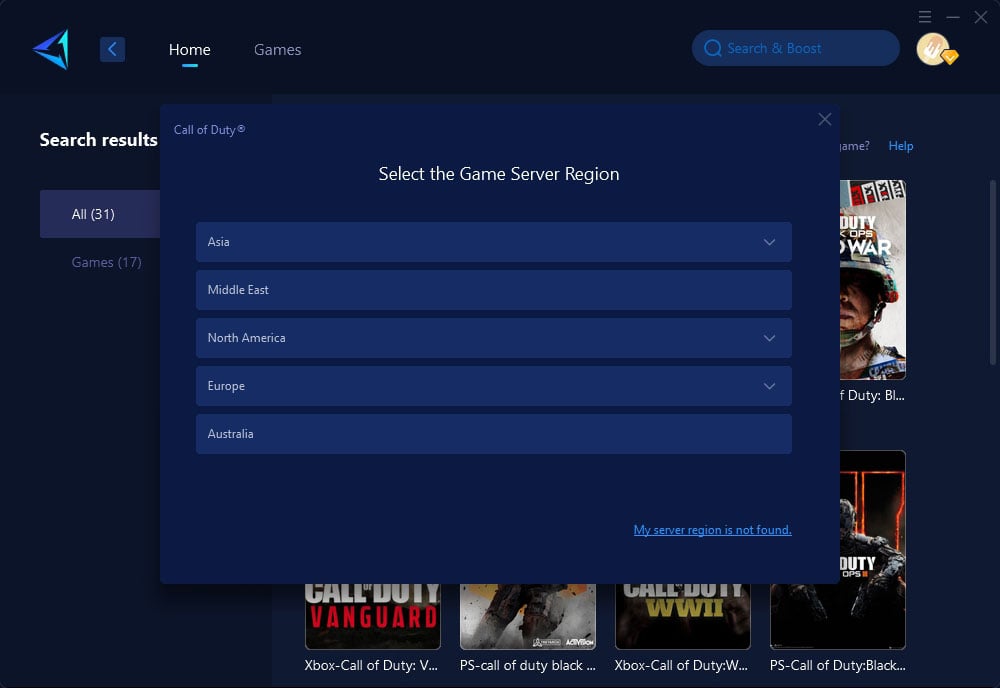Switch to the Games tab

click(x=277, y=49)
